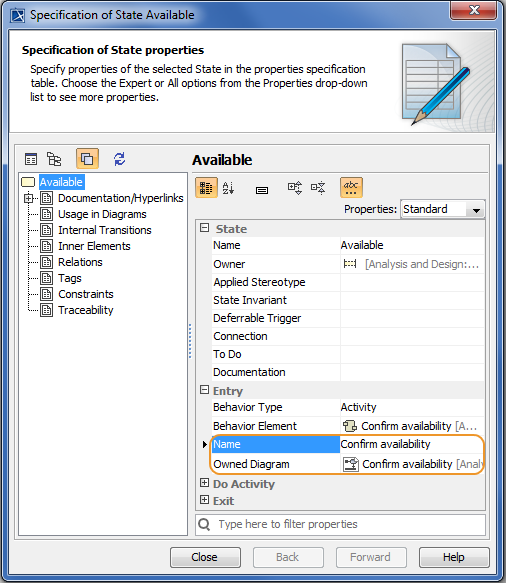Image resolution: width=506 pixels, height=583 pixels.
Task: Click the magnifier icon in filter field
Action: (x=204, y=524)
